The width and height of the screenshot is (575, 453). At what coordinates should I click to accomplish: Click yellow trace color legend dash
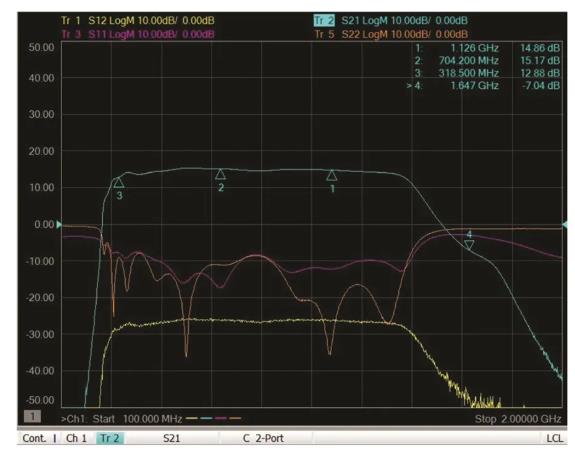coord(192,418)
